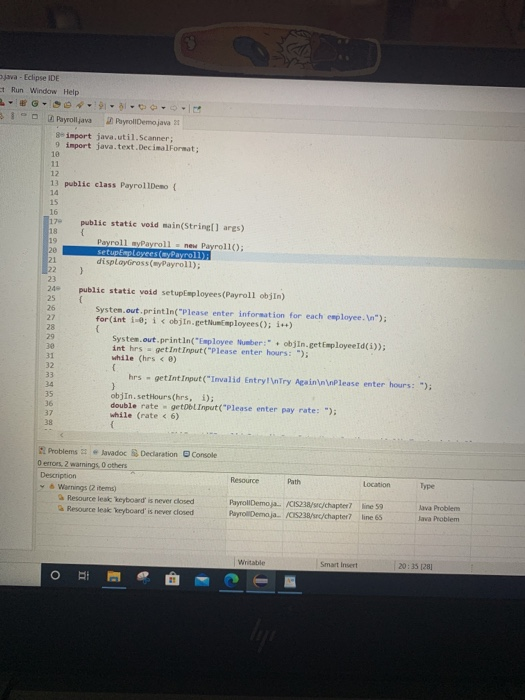
Task: Close the PayrollDemo.java tab with its X
Action: click(176, 122)
